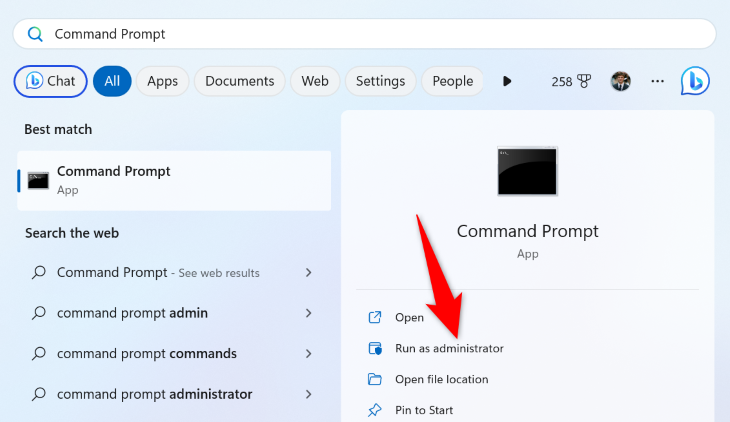Click the pin icon for Pin to Start
The height and width of the screenshot is (422, 730).
pos(375,410)
